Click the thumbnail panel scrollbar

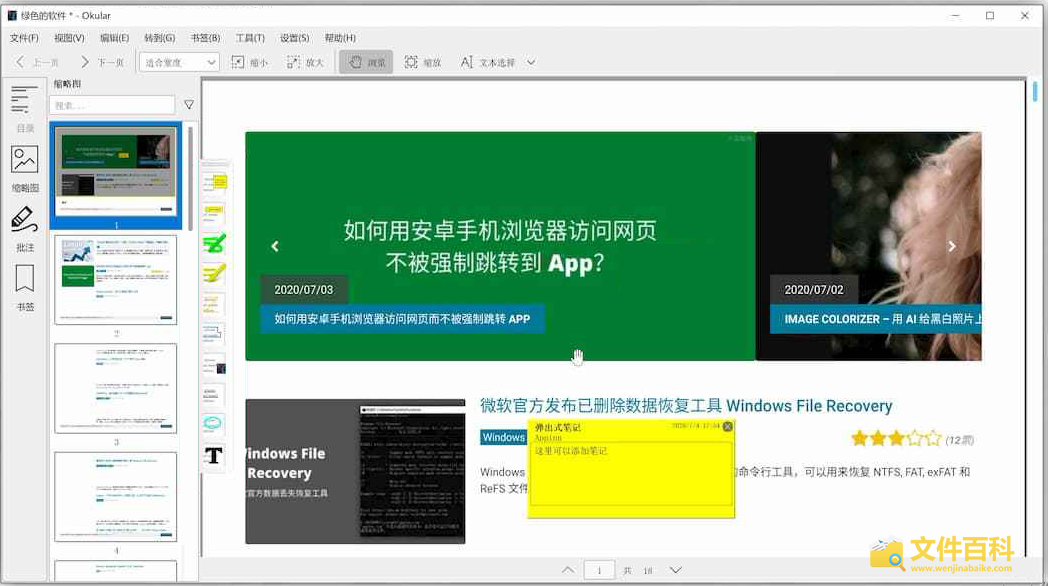pyautogui.click(x=190, y=177)
